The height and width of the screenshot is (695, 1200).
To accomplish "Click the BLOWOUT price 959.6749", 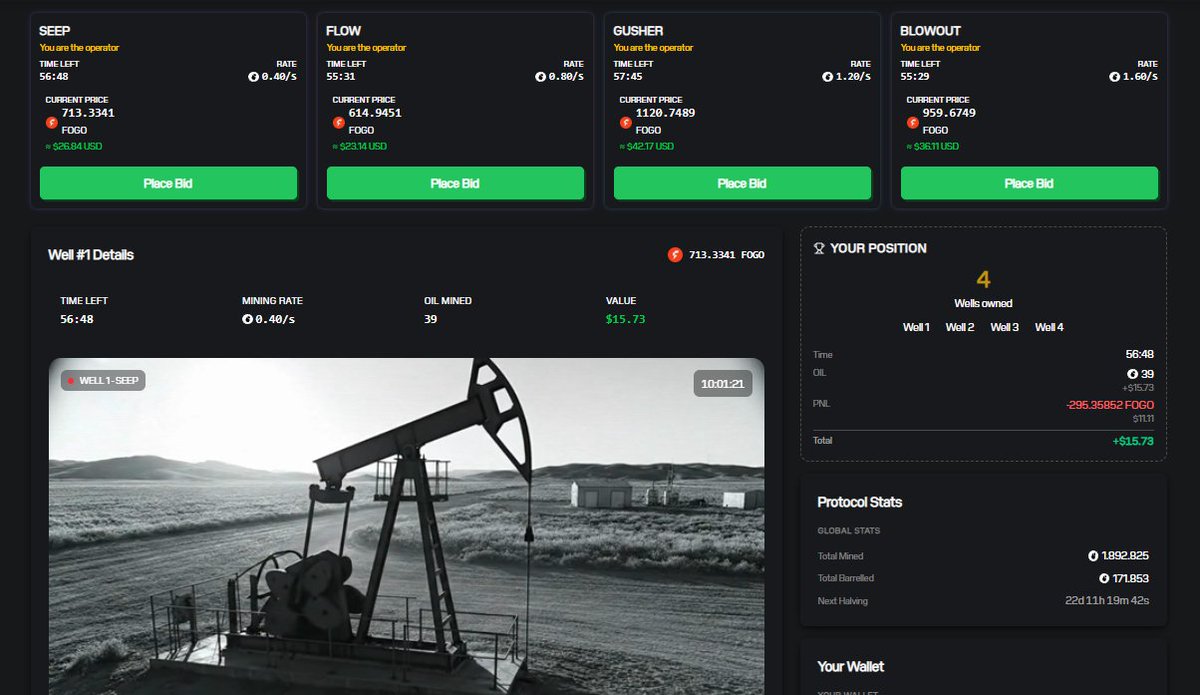I will coord(949,113).
